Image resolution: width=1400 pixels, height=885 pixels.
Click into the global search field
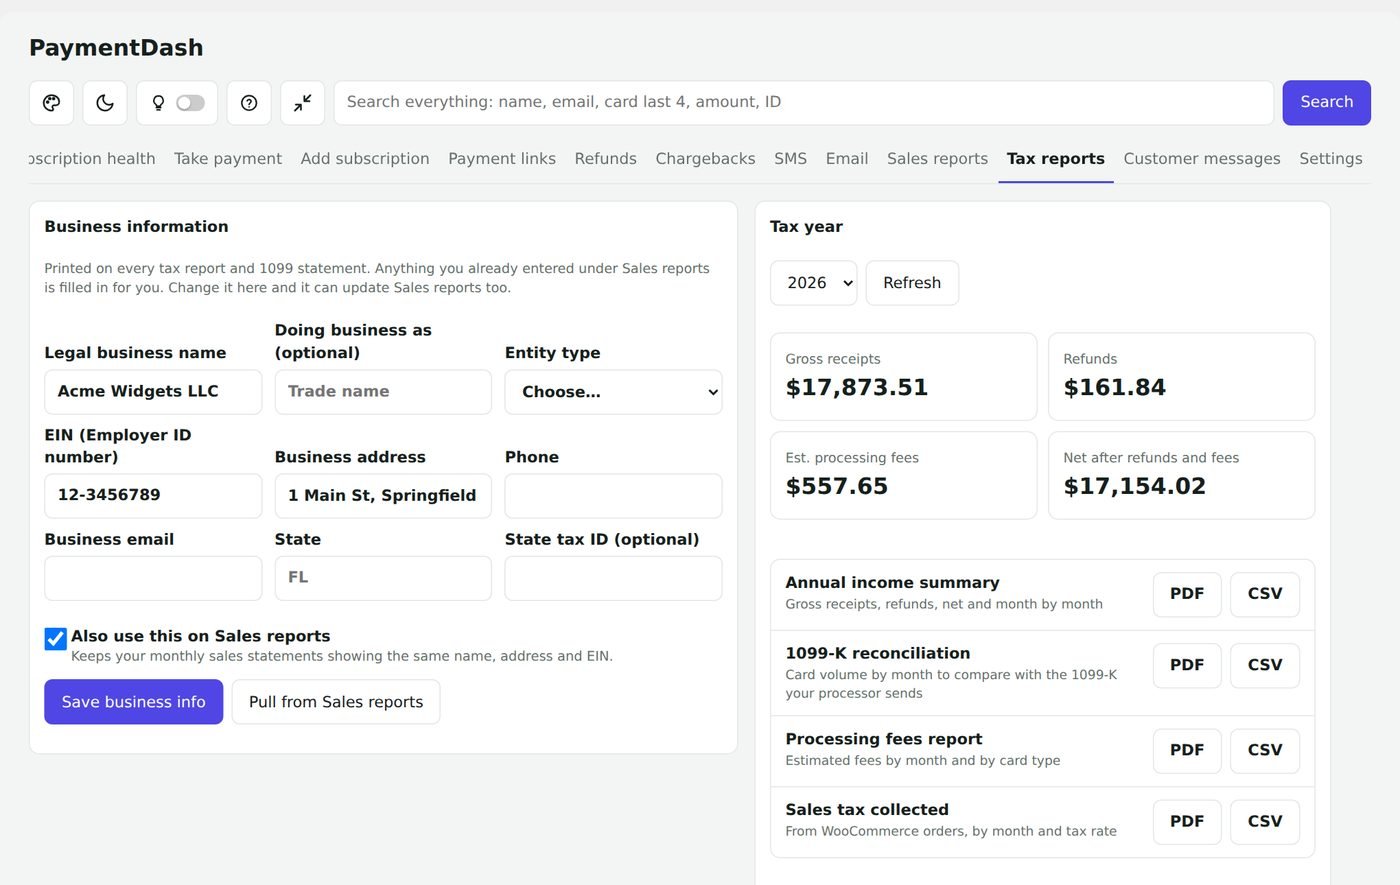[803, 103]
